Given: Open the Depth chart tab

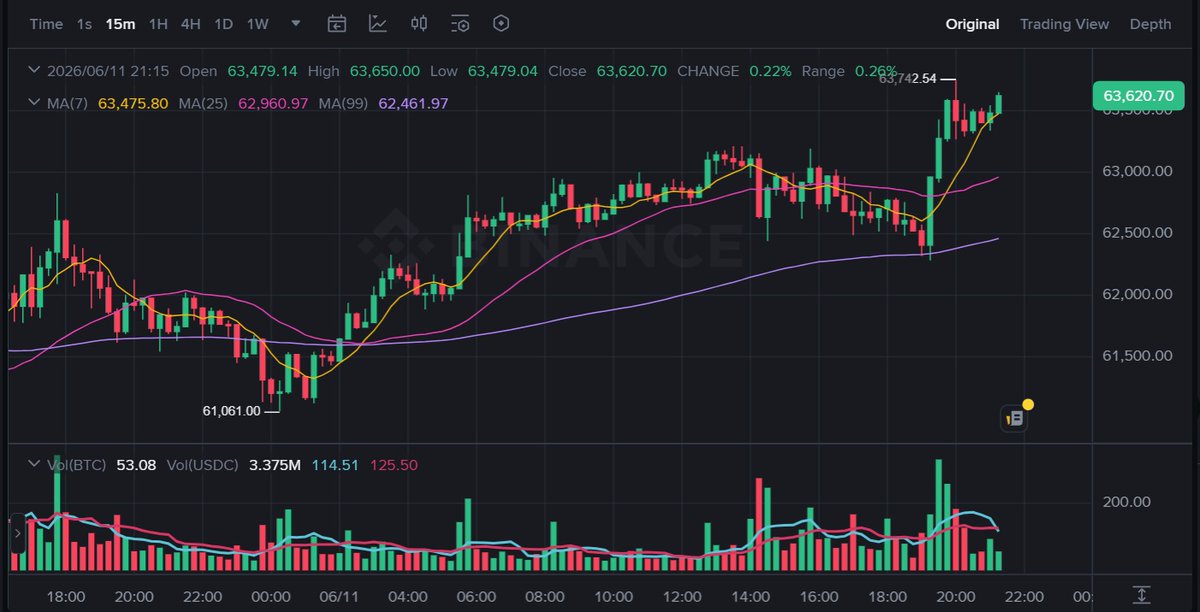Looking at the screenshot, I should coord(1150,24).
